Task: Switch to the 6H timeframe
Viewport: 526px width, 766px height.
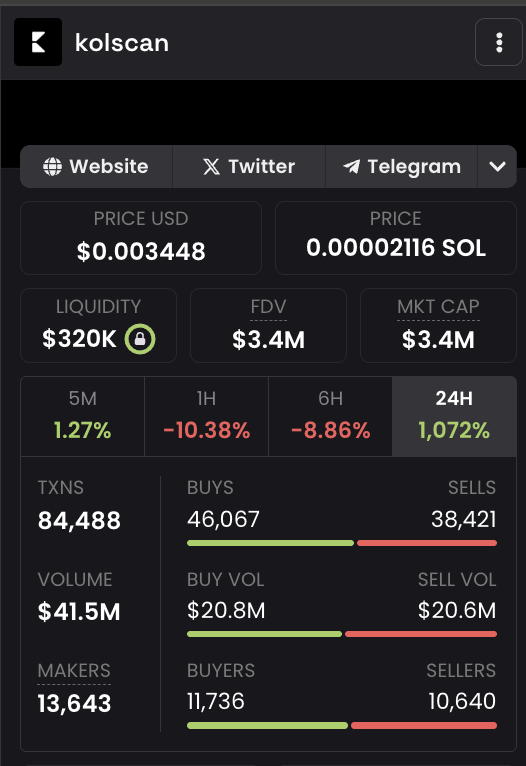Action: point(331,416)
